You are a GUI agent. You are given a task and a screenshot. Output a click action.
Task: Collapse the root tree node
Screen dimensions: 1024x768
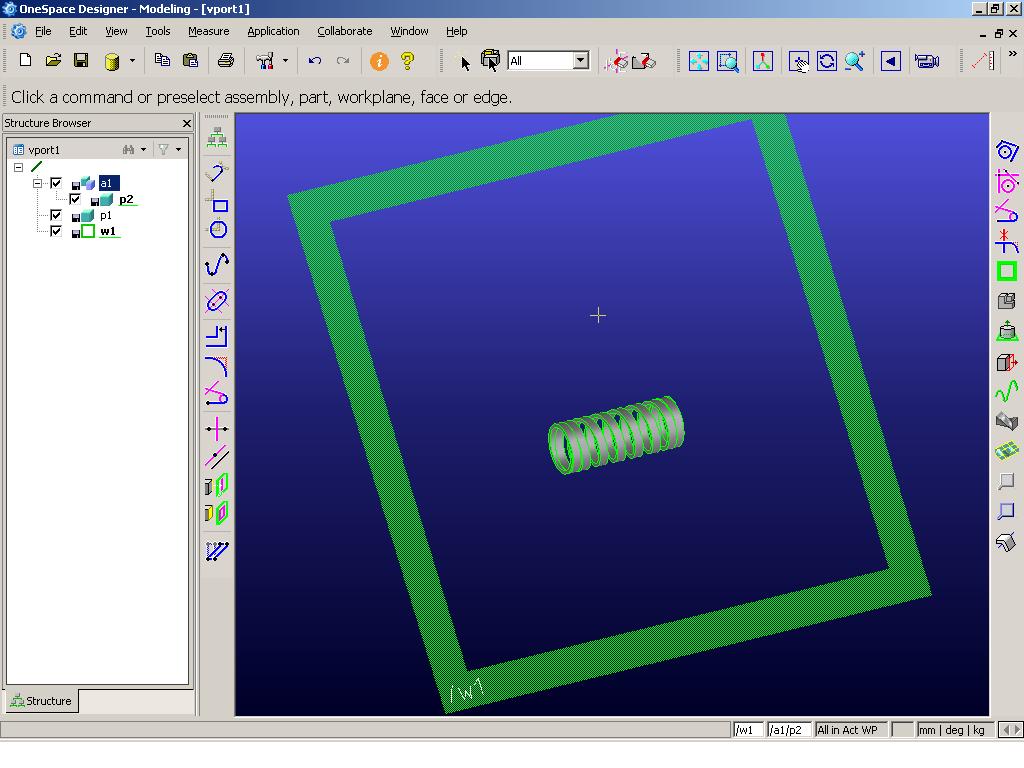coord(18,167)
